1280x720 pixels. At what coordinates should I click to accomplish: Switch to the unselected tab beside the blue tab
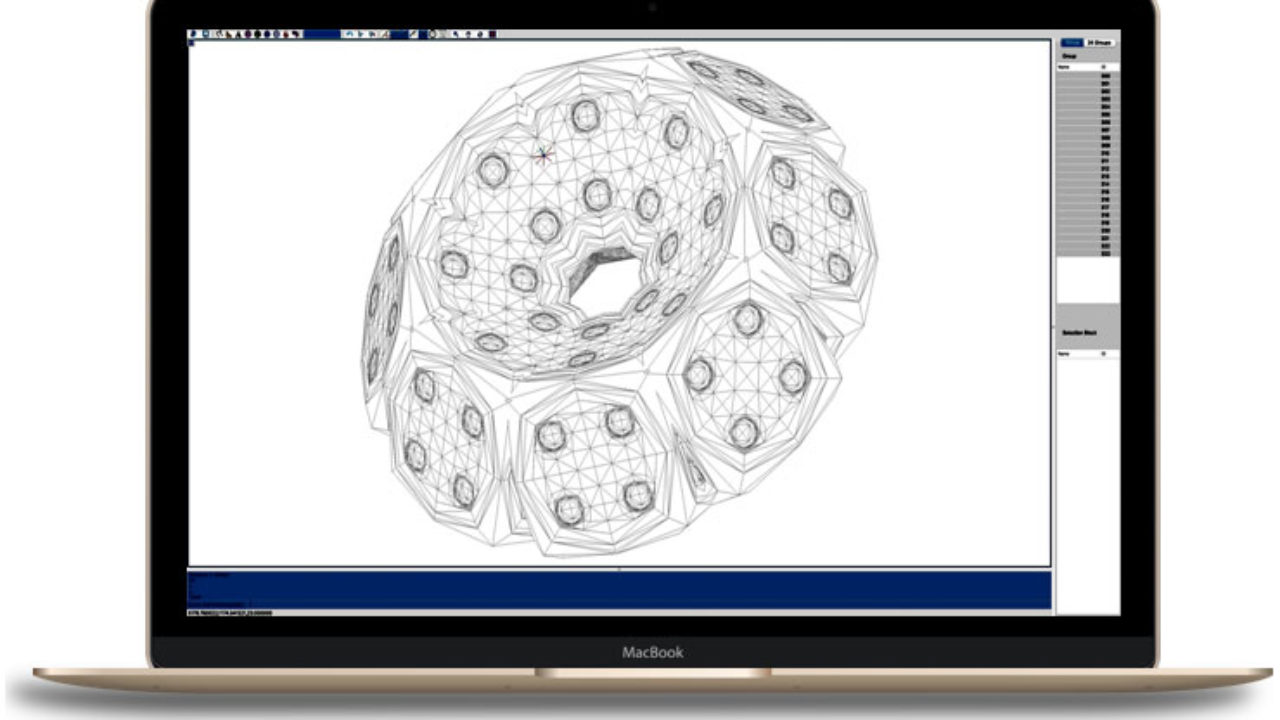pos(1101,43)
